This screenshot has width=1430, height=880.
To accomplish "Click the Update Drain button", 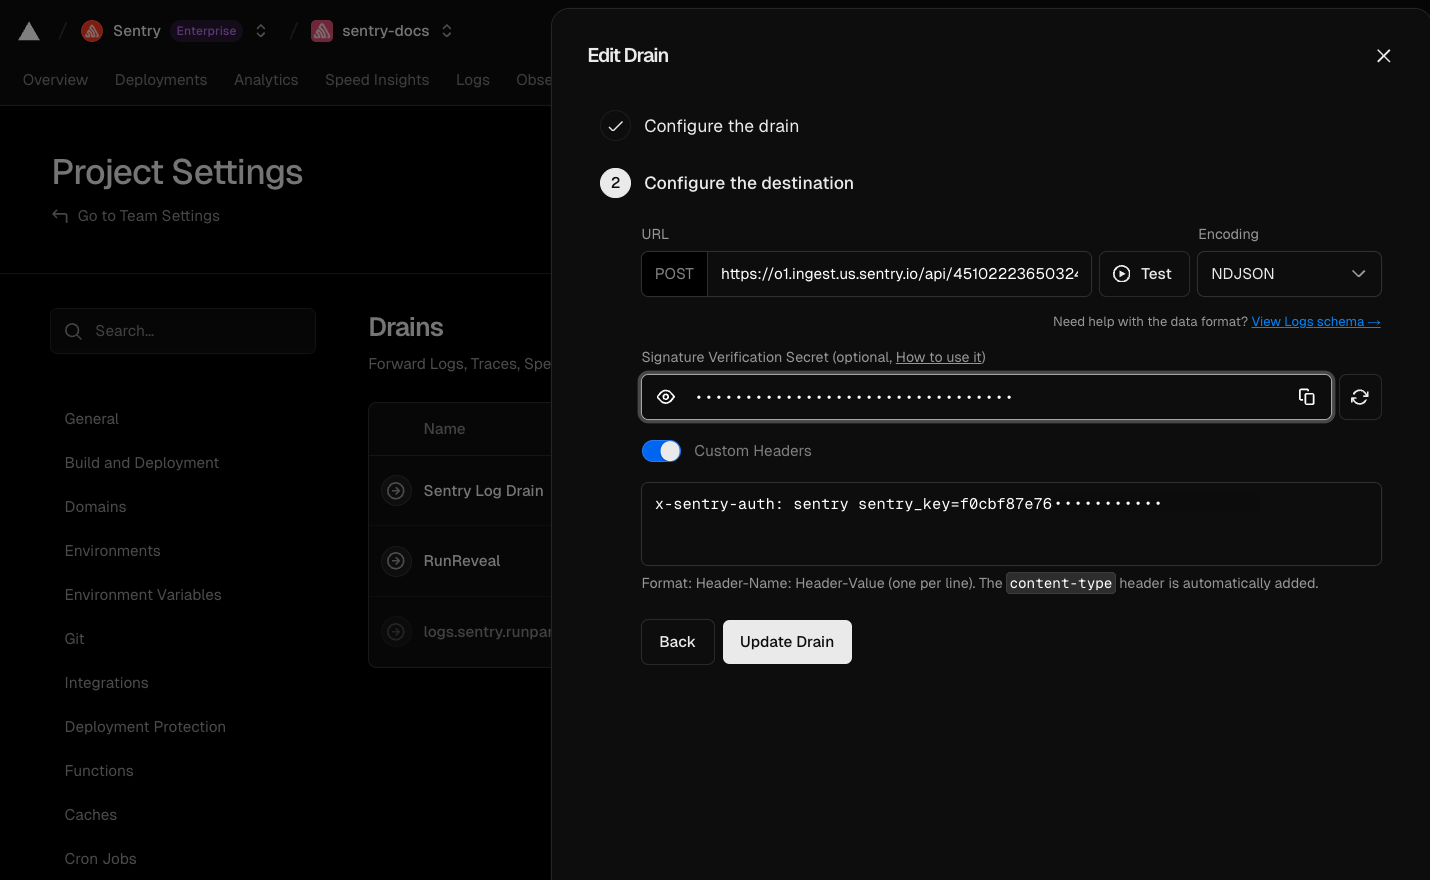I will (787, 642).
